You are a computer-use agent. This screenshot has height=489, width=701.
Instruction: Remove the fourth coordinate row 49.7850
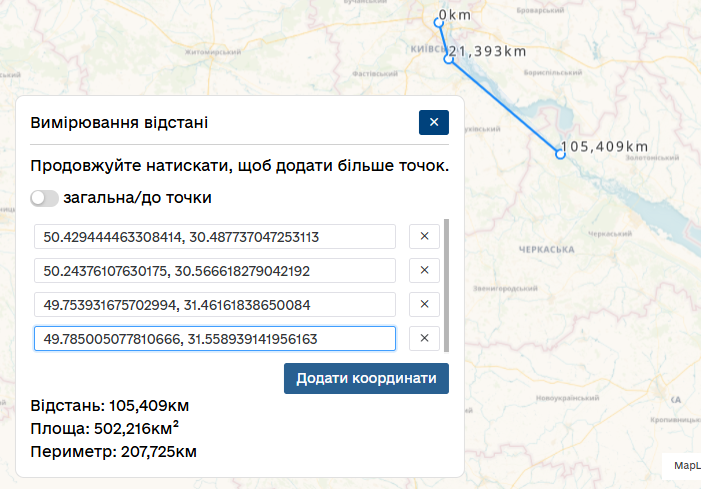(423, 339)
